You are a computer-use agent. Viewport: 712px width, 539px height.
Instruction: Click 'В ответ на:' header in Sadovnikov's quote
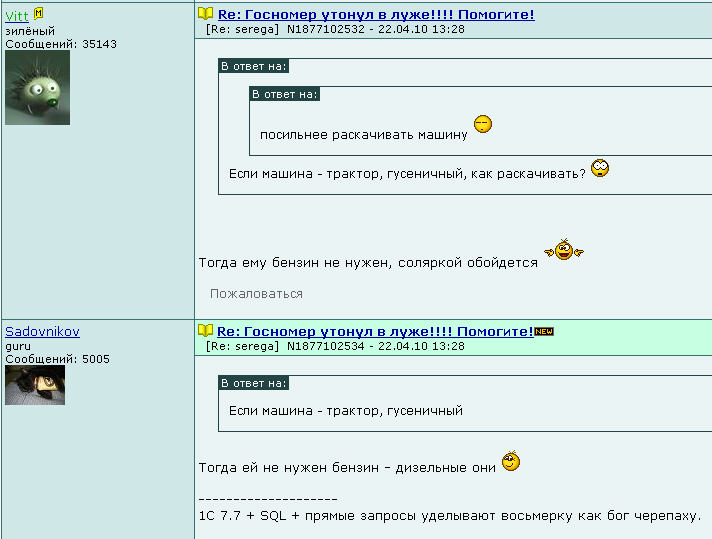coord(254,383)
